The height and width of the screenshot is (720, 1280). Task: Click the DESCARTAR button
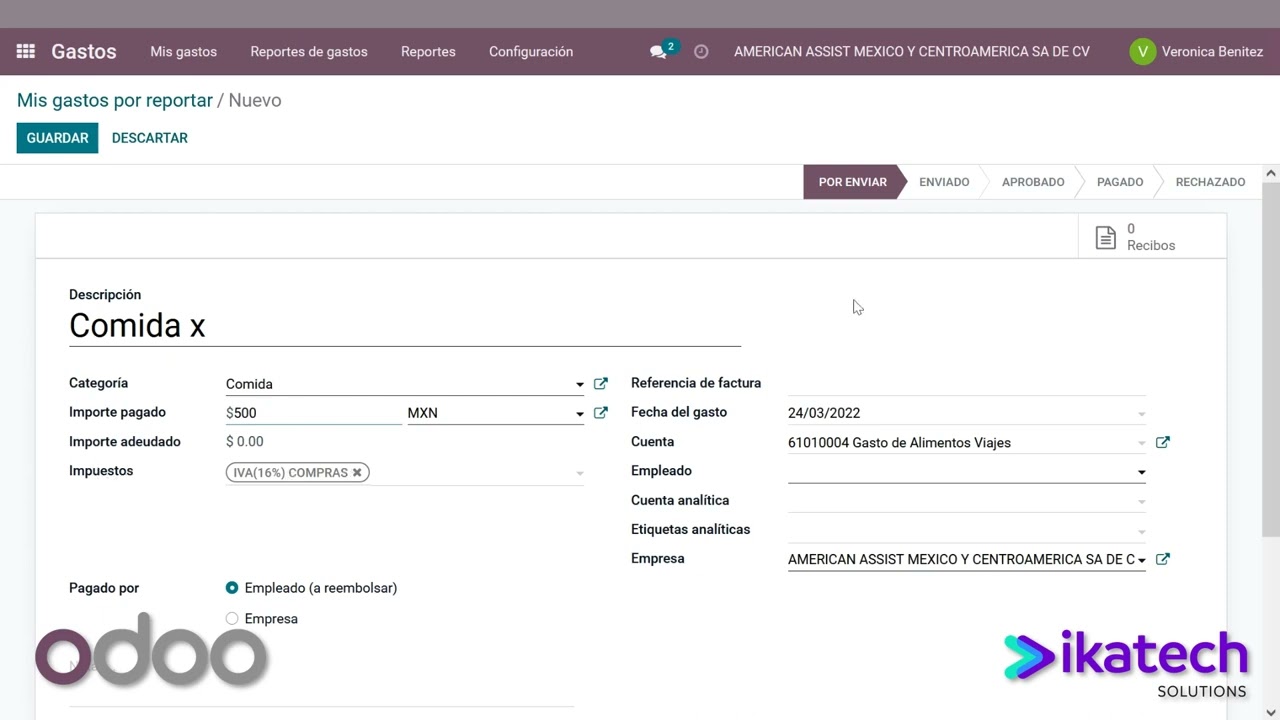(x=150, y=138)
